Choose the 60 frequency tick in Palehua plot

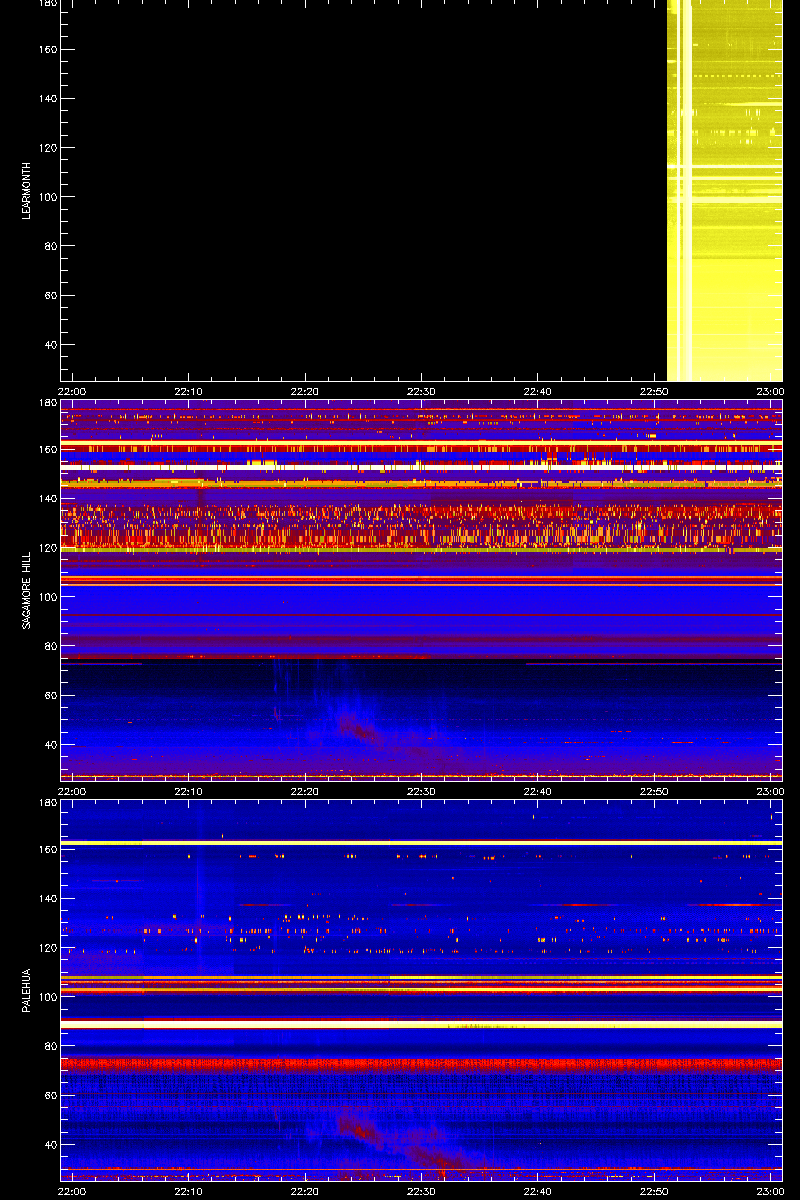pyautogui.click(x=51, y=1096)
